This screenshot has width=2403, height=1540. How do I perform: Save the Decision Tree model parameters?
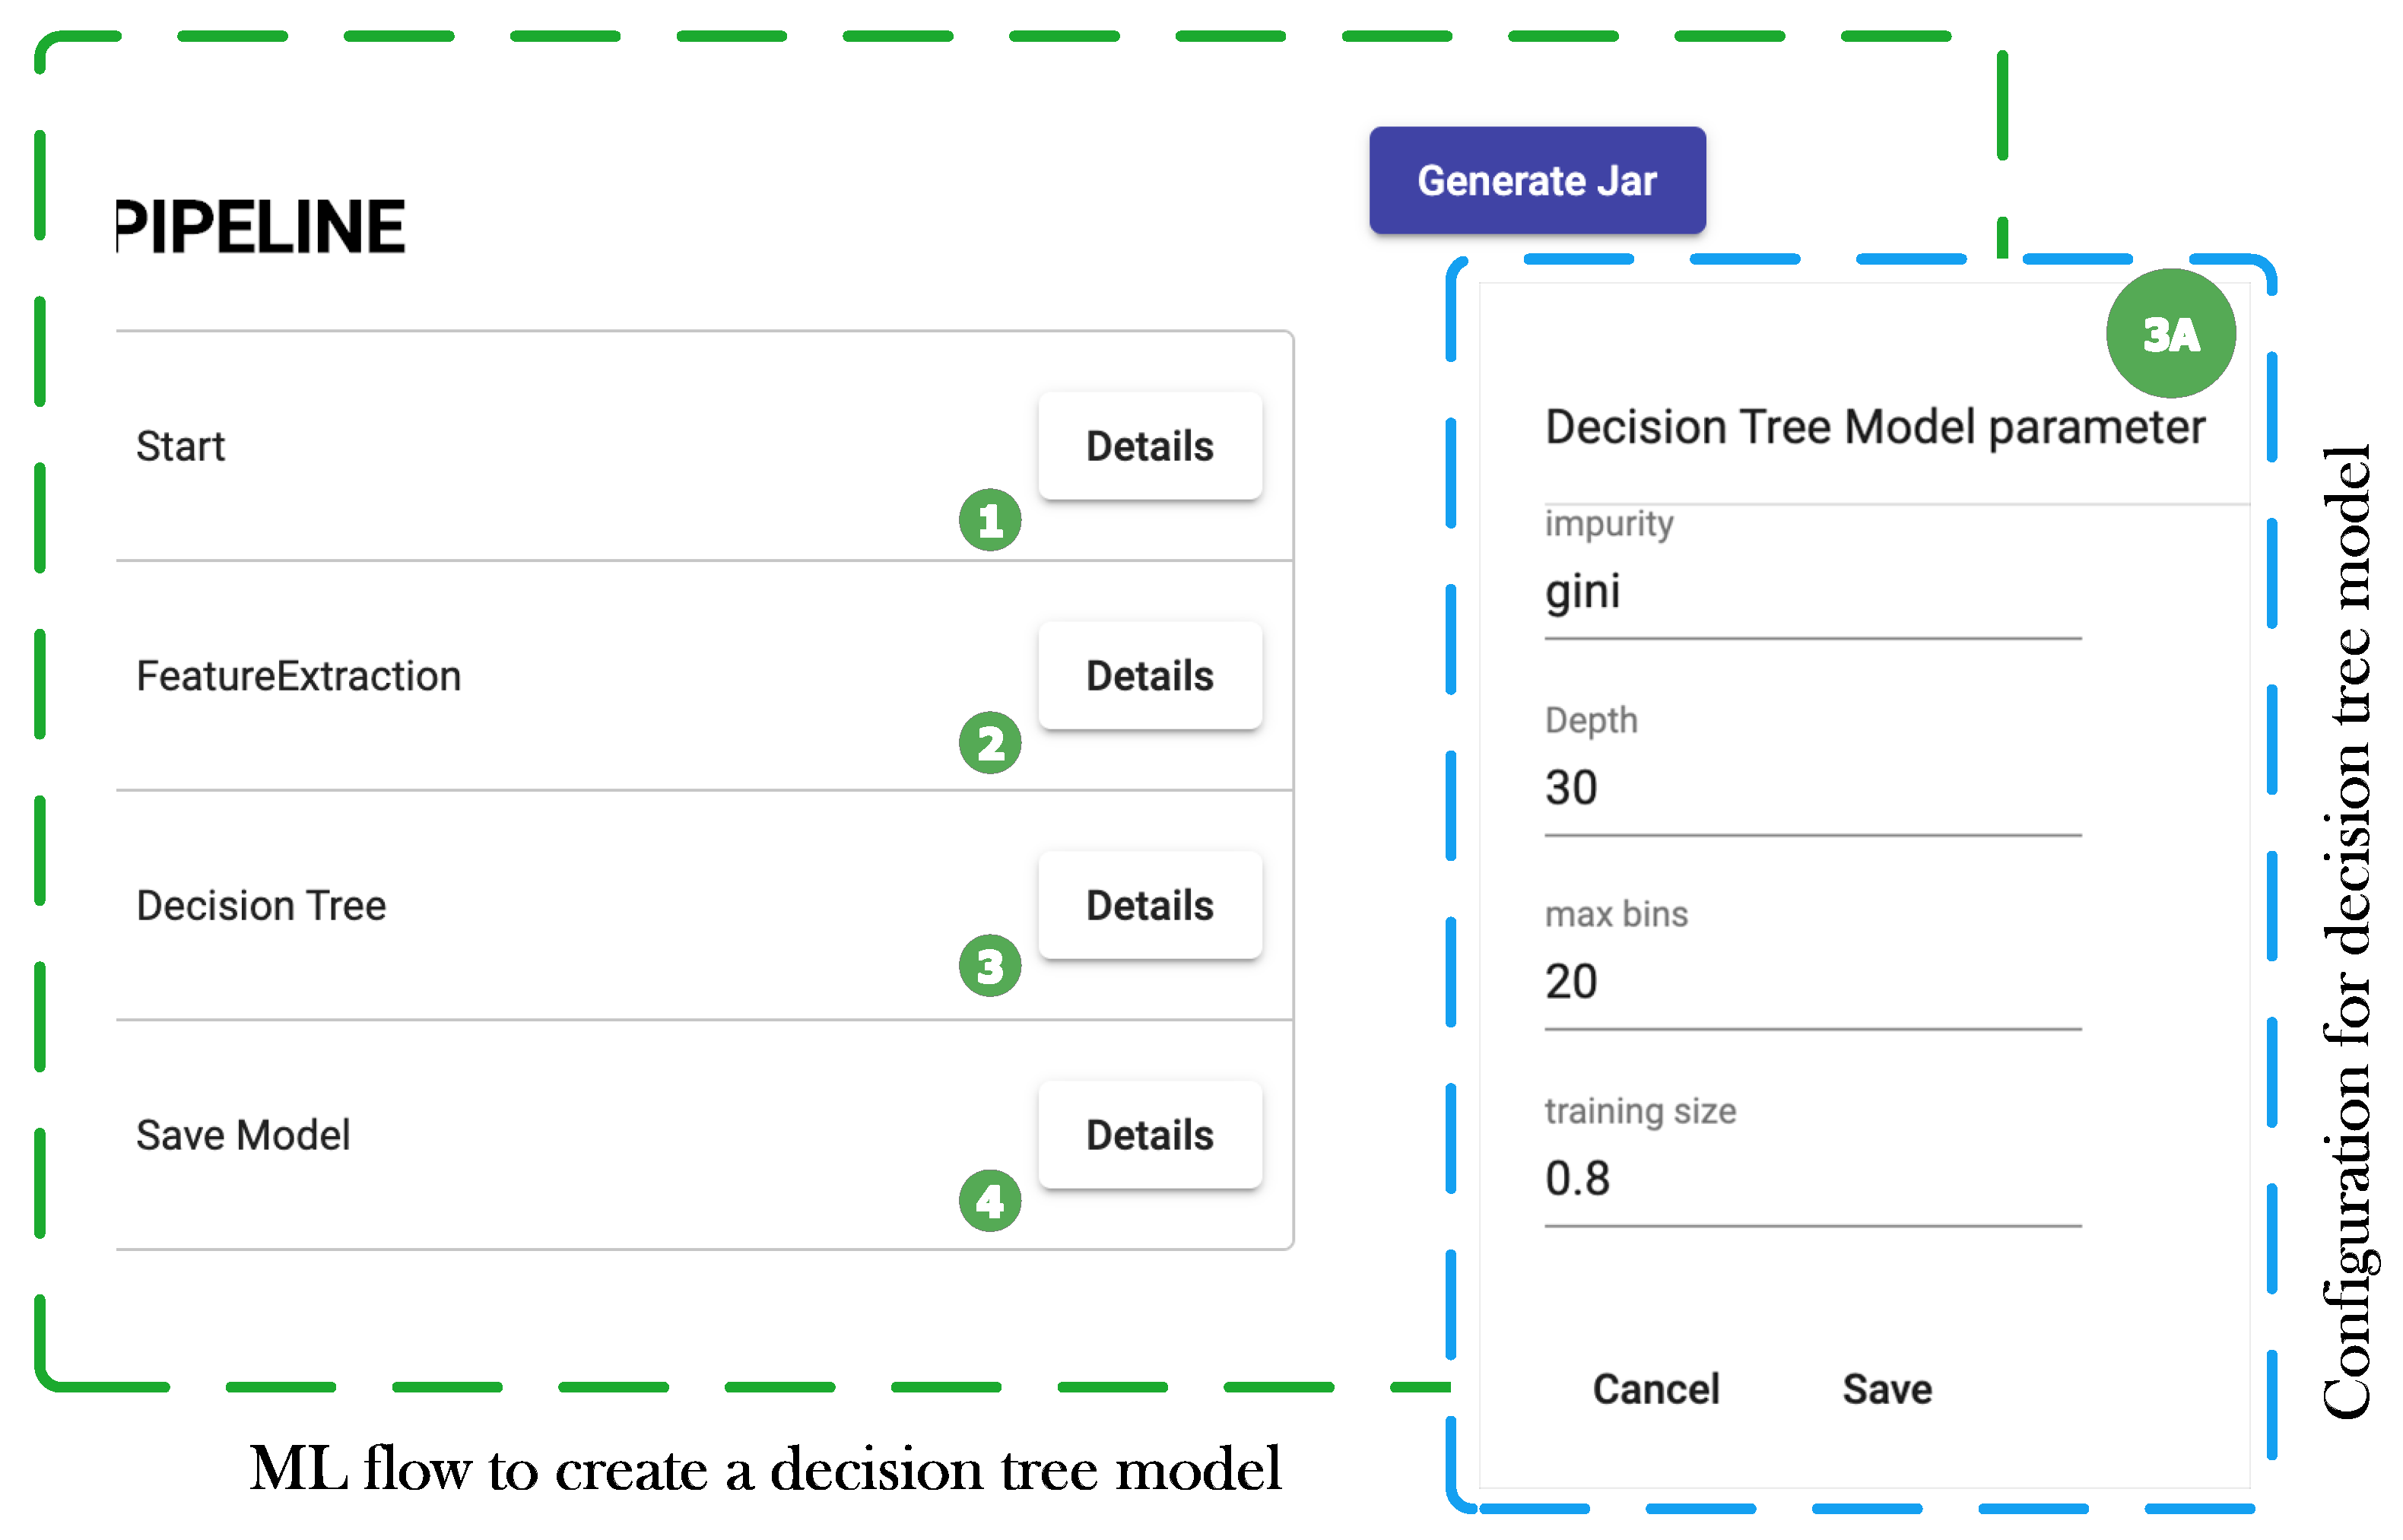[x=1886, y=1389]
